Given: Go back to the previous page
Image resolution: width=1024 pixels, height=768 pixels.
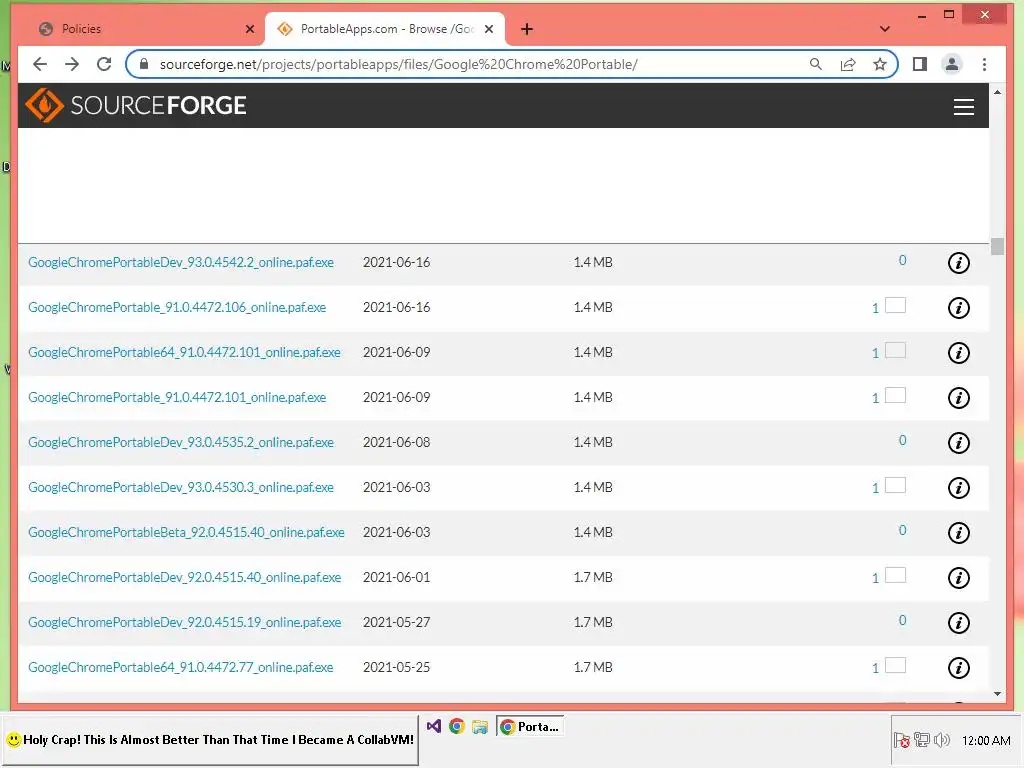Looking at the screenshot, I should 40,64.
